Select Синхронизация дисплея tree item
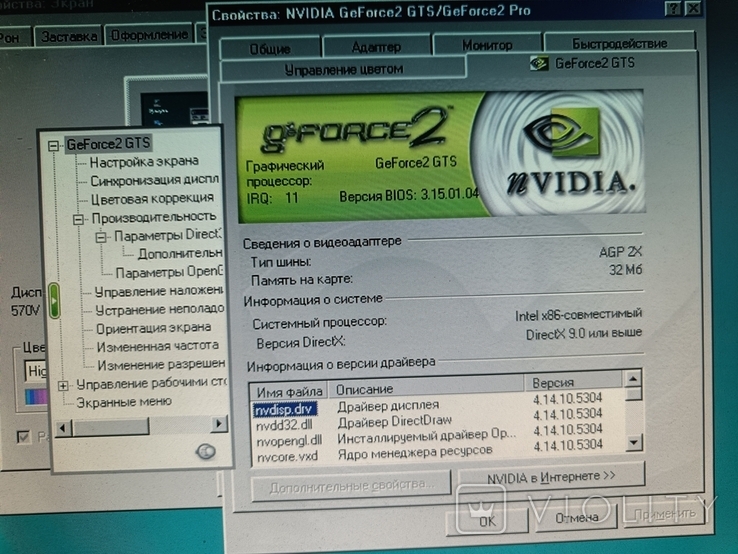 [154, 180]
